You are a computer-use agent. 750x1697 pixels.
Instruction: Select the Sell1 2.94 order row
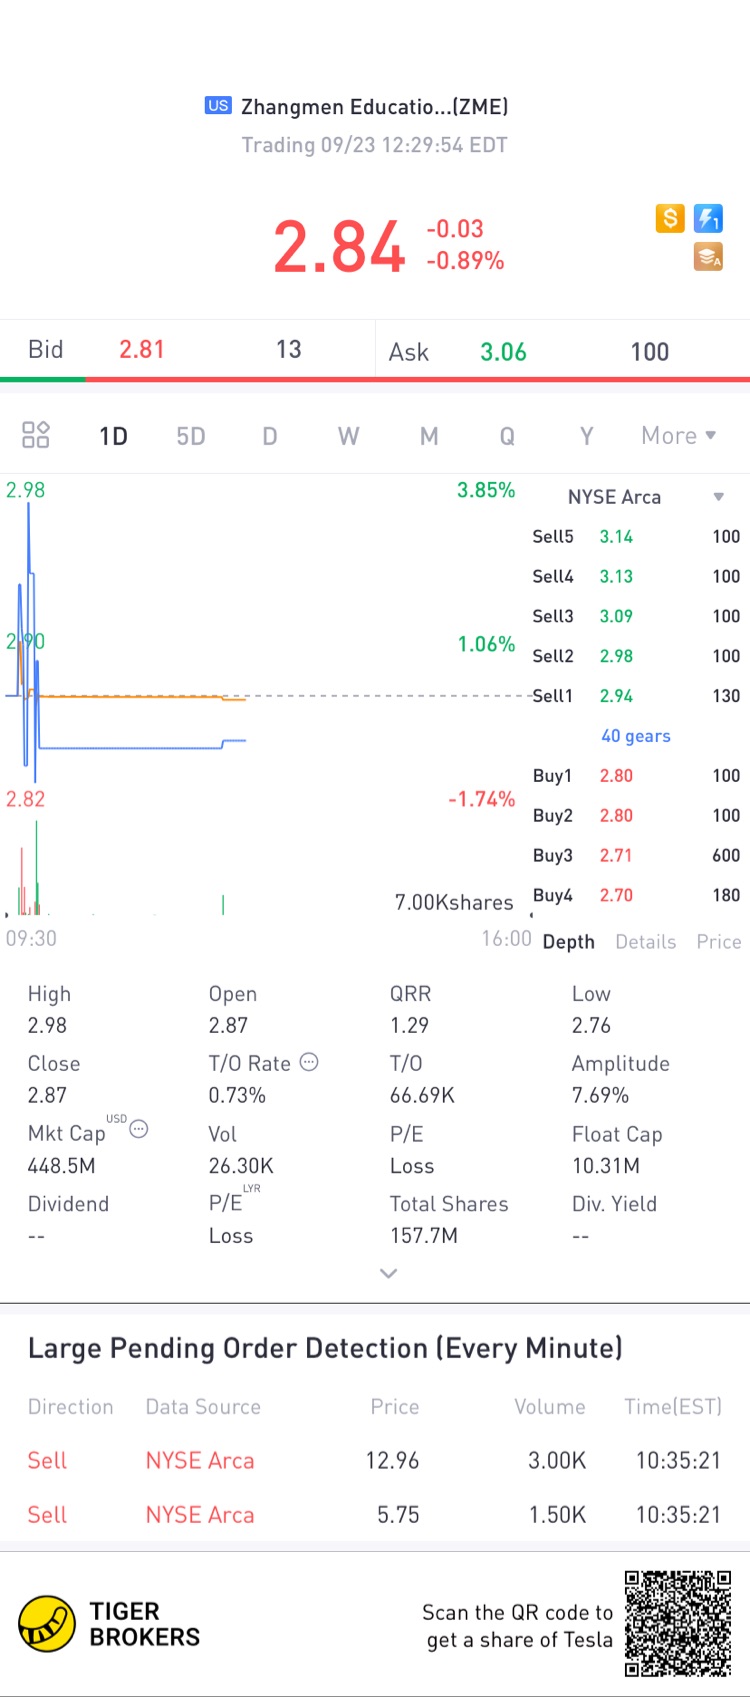(x=635, y=696)
